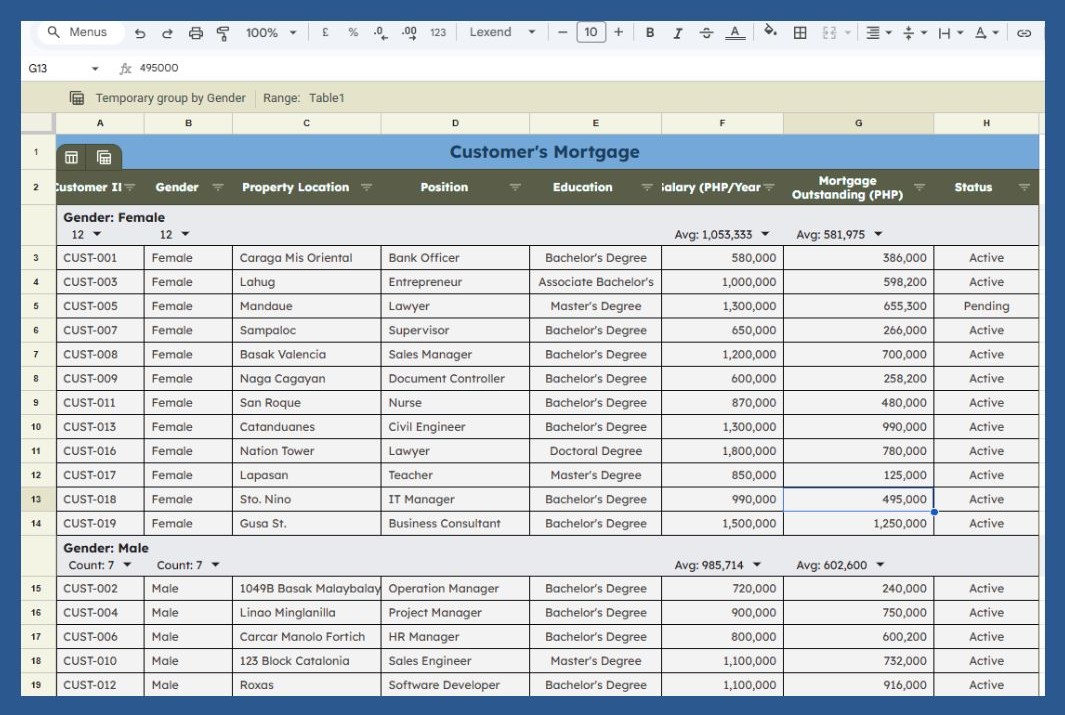Screen dimensions: 1065x715
Task: Click the group-by view icon beside Temporary group
Action: coord(77,98)
